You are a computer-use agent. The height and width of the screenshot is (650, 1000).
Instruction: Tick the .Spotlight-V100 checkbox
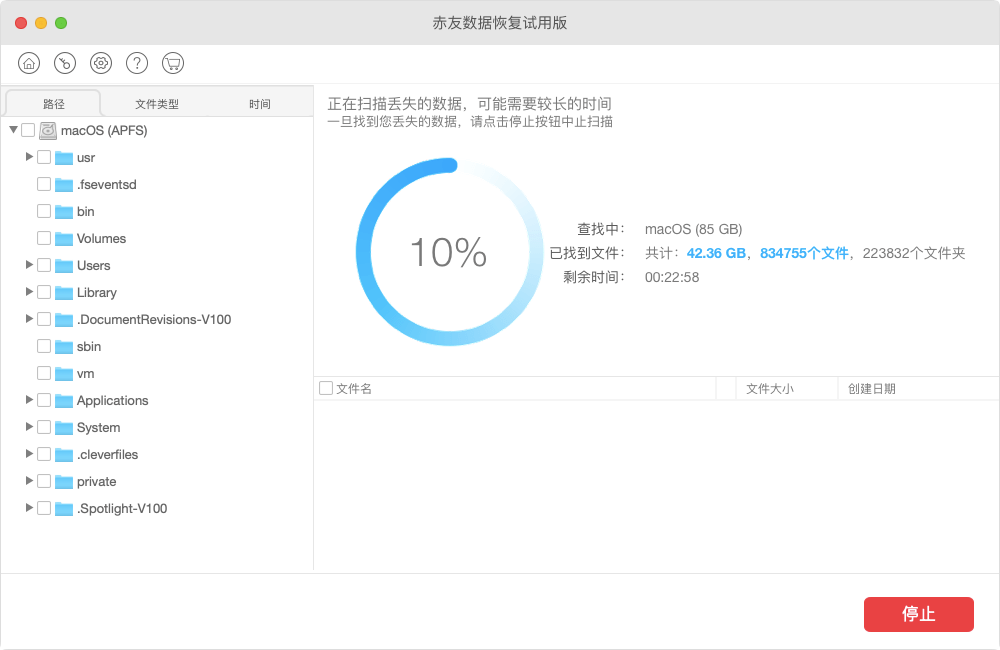click(44, 508)
